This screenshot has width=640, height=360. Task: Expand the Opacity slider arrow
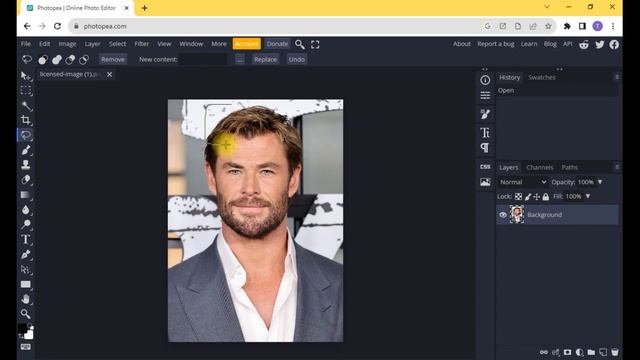pyautogui.click(x=600, y=182)
